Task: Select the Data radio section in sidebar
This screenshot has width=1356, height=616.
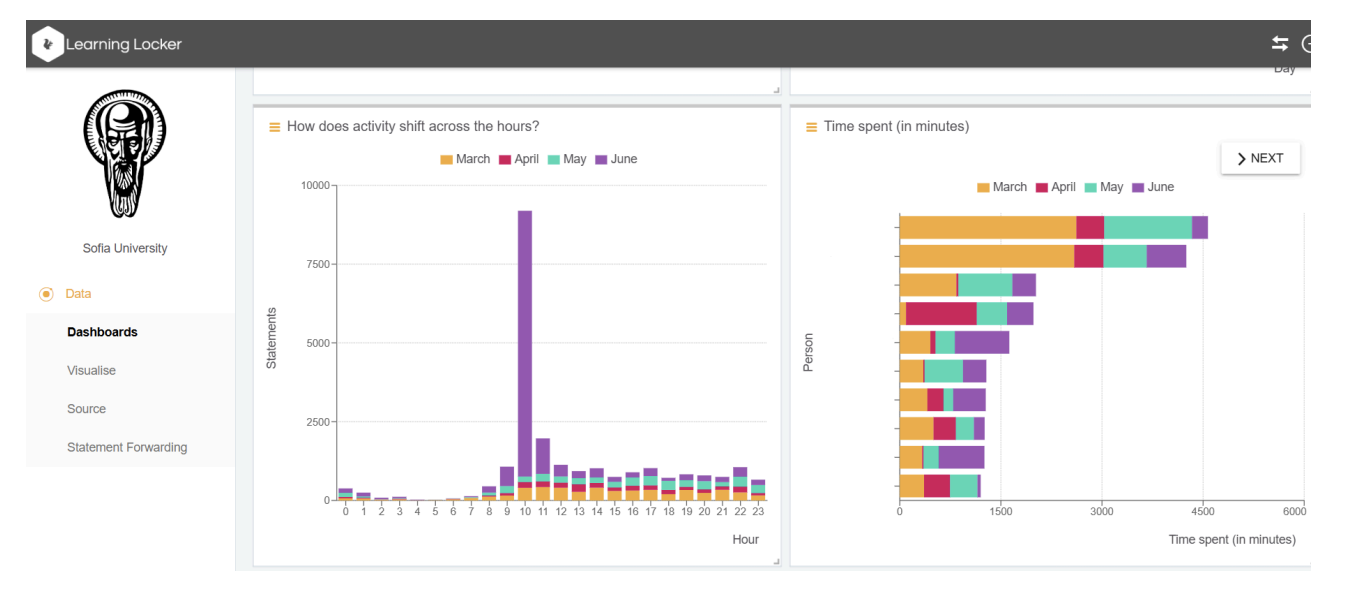Action: coord(66,294)
